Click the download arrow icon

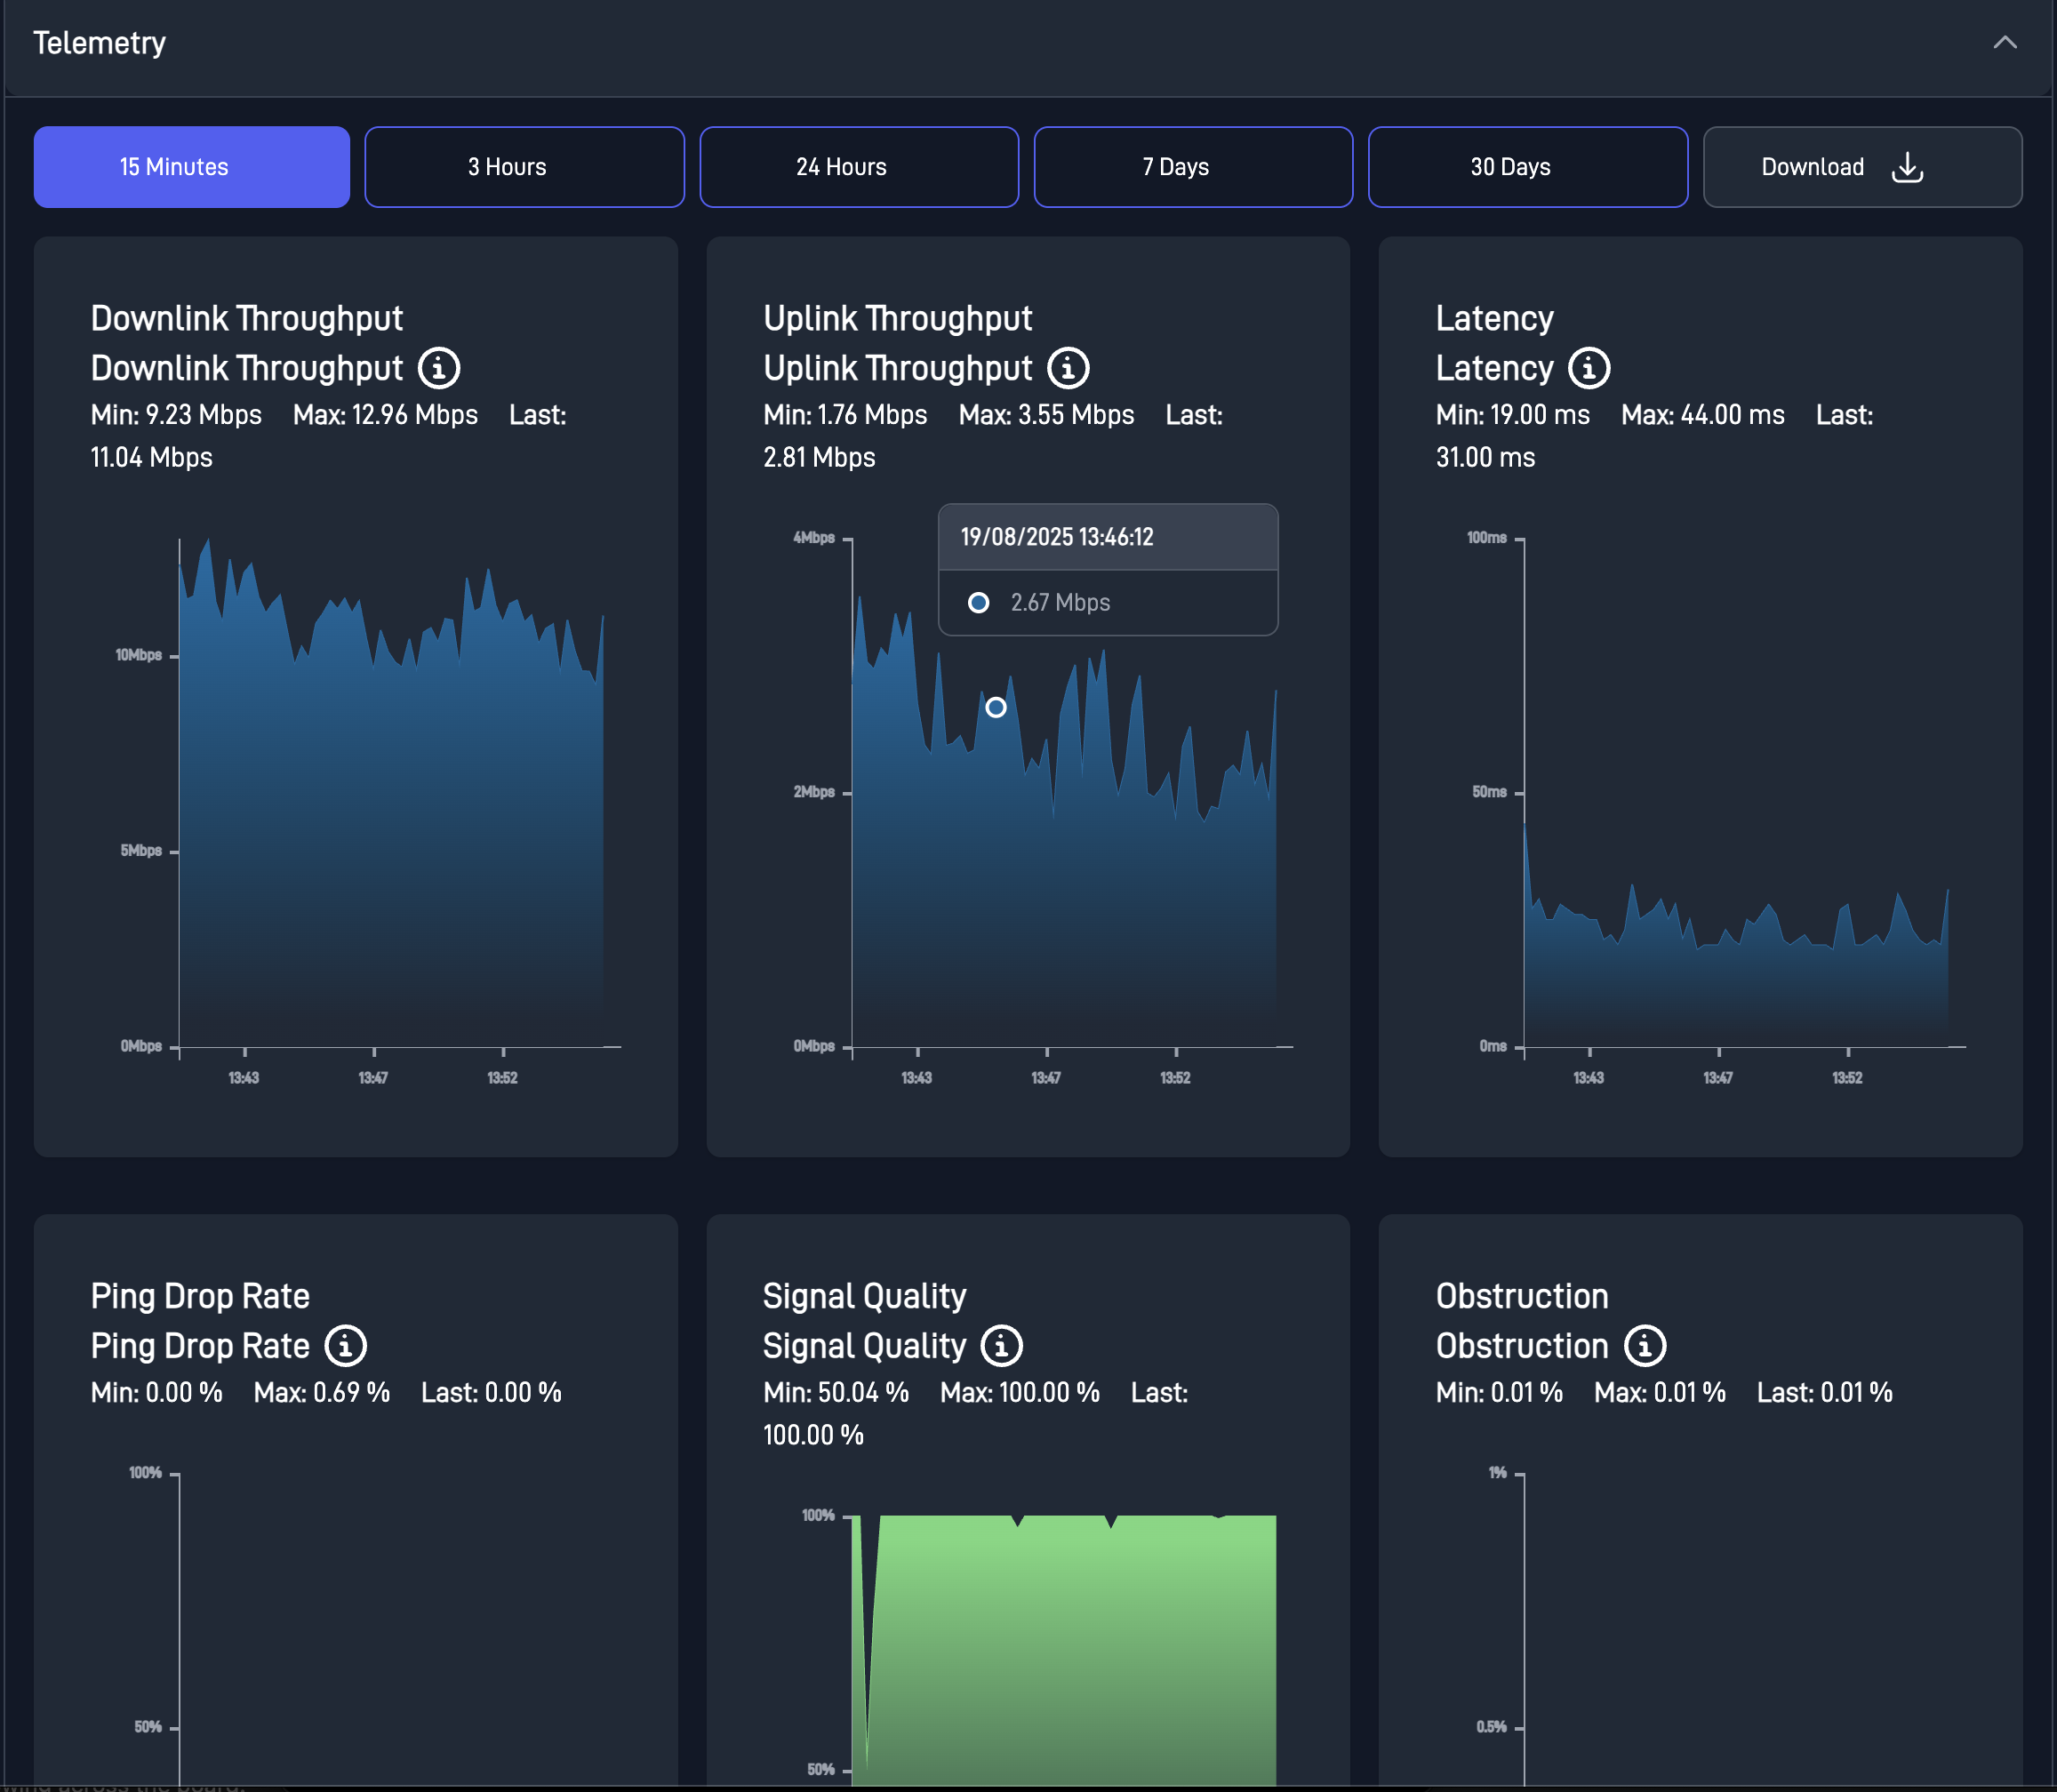1907,167
